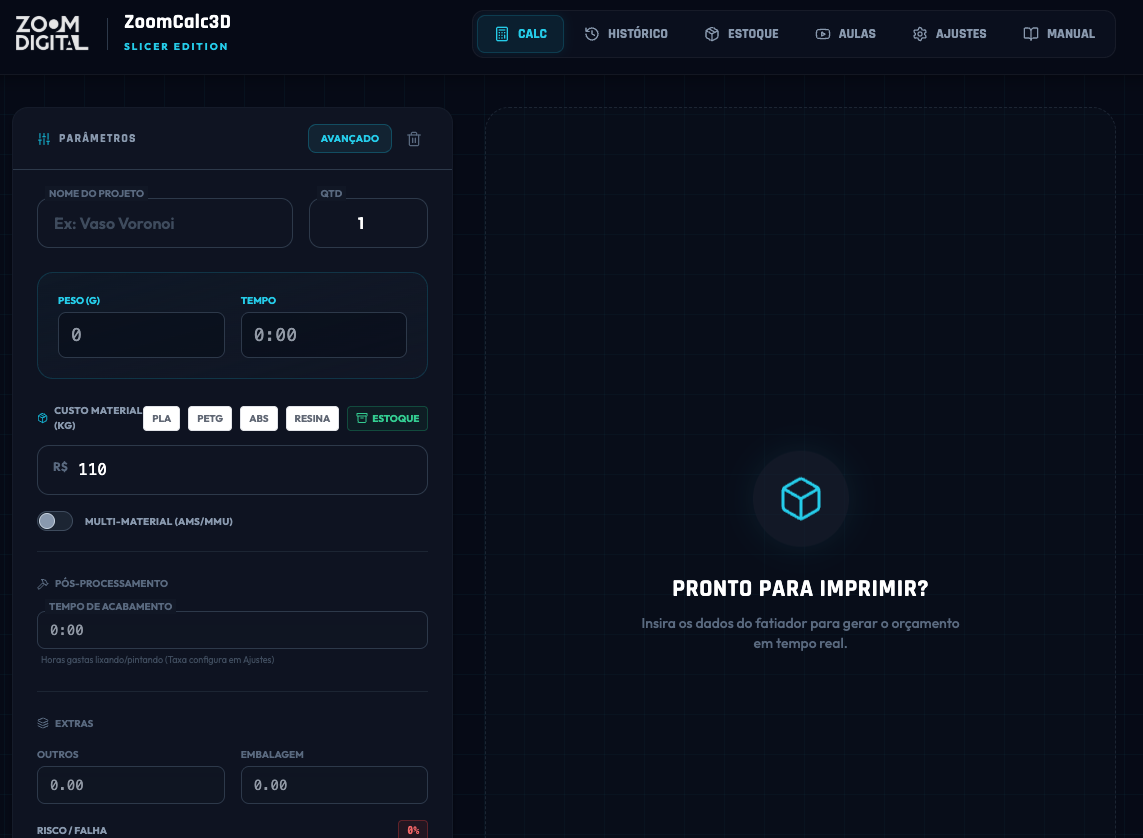The image size is (1143, 838).
Task: Click the sliders icon beside Parâmetros
Action: 44,139
